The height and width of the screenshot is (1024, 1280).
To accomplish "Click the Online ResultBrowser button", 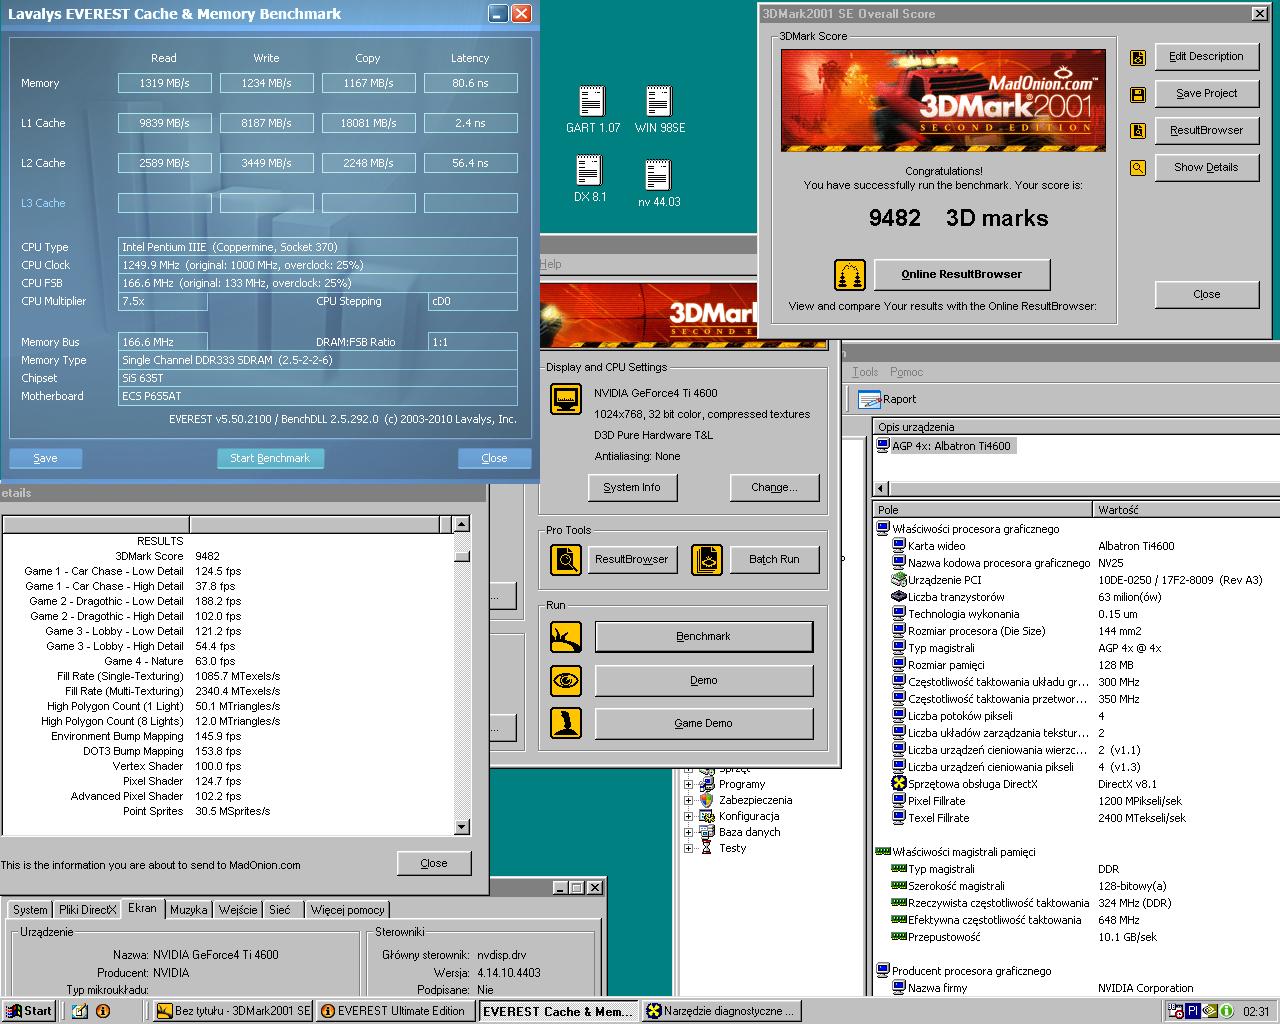I will 962,274.
